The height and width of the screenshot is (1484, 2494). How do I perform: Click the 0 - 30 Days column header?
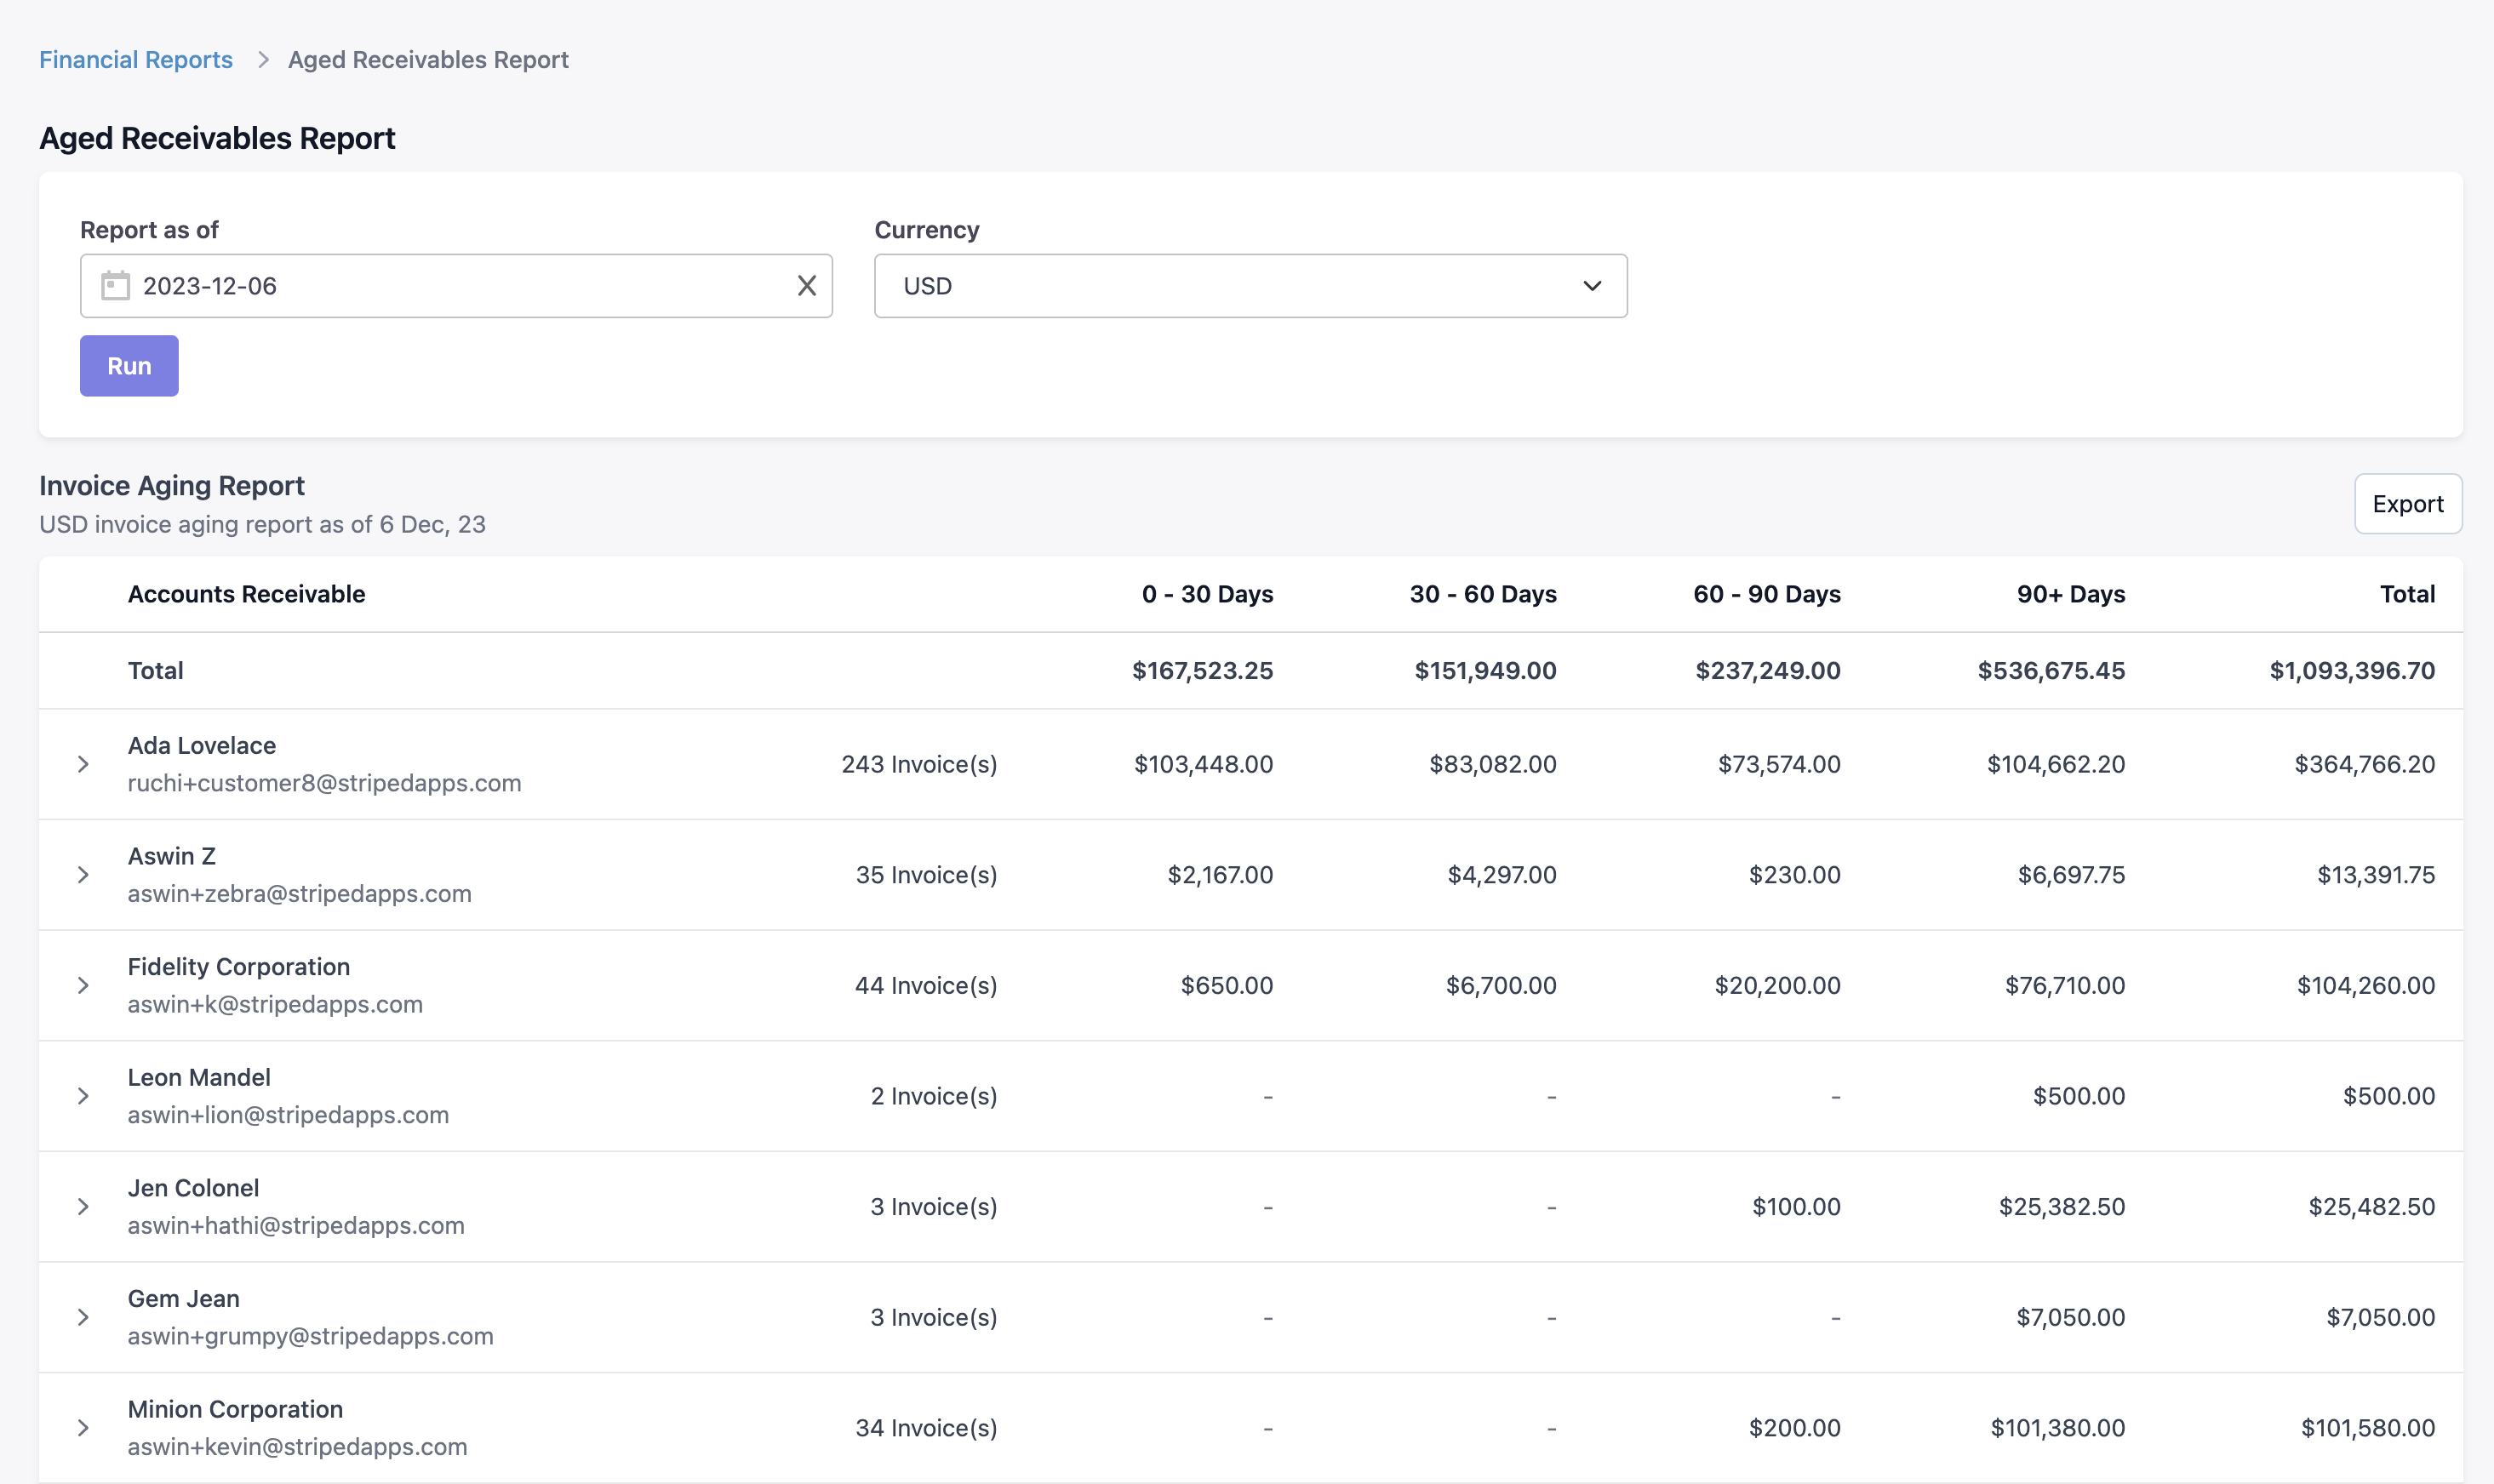1207,594
